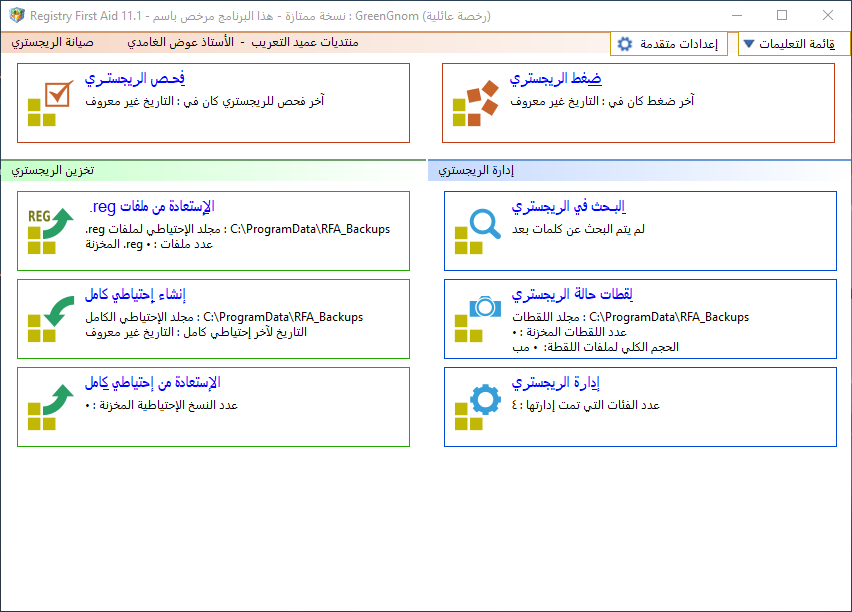Open the لقطات حالة الريجستري link

click(x=572, y=295)
